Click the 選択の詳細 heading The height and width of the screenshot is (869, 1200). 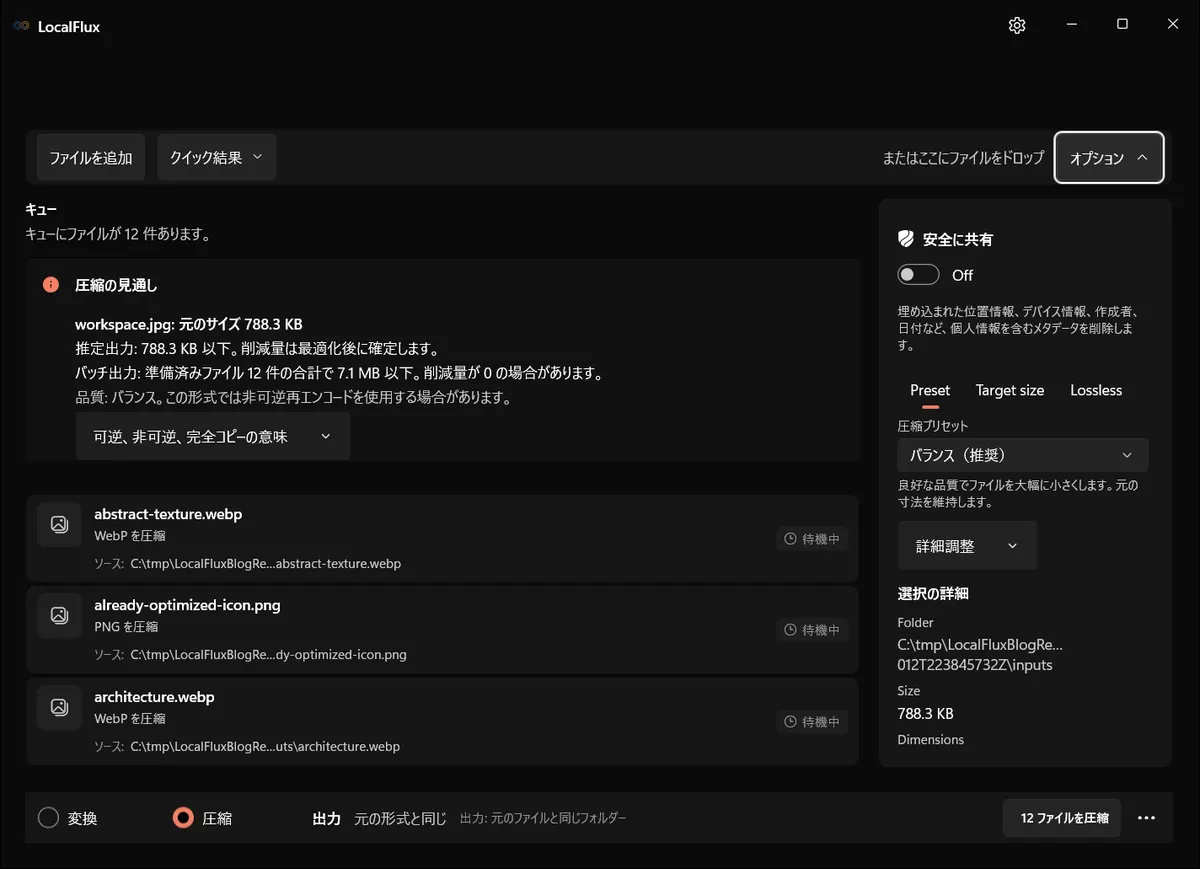click(933, 594)
